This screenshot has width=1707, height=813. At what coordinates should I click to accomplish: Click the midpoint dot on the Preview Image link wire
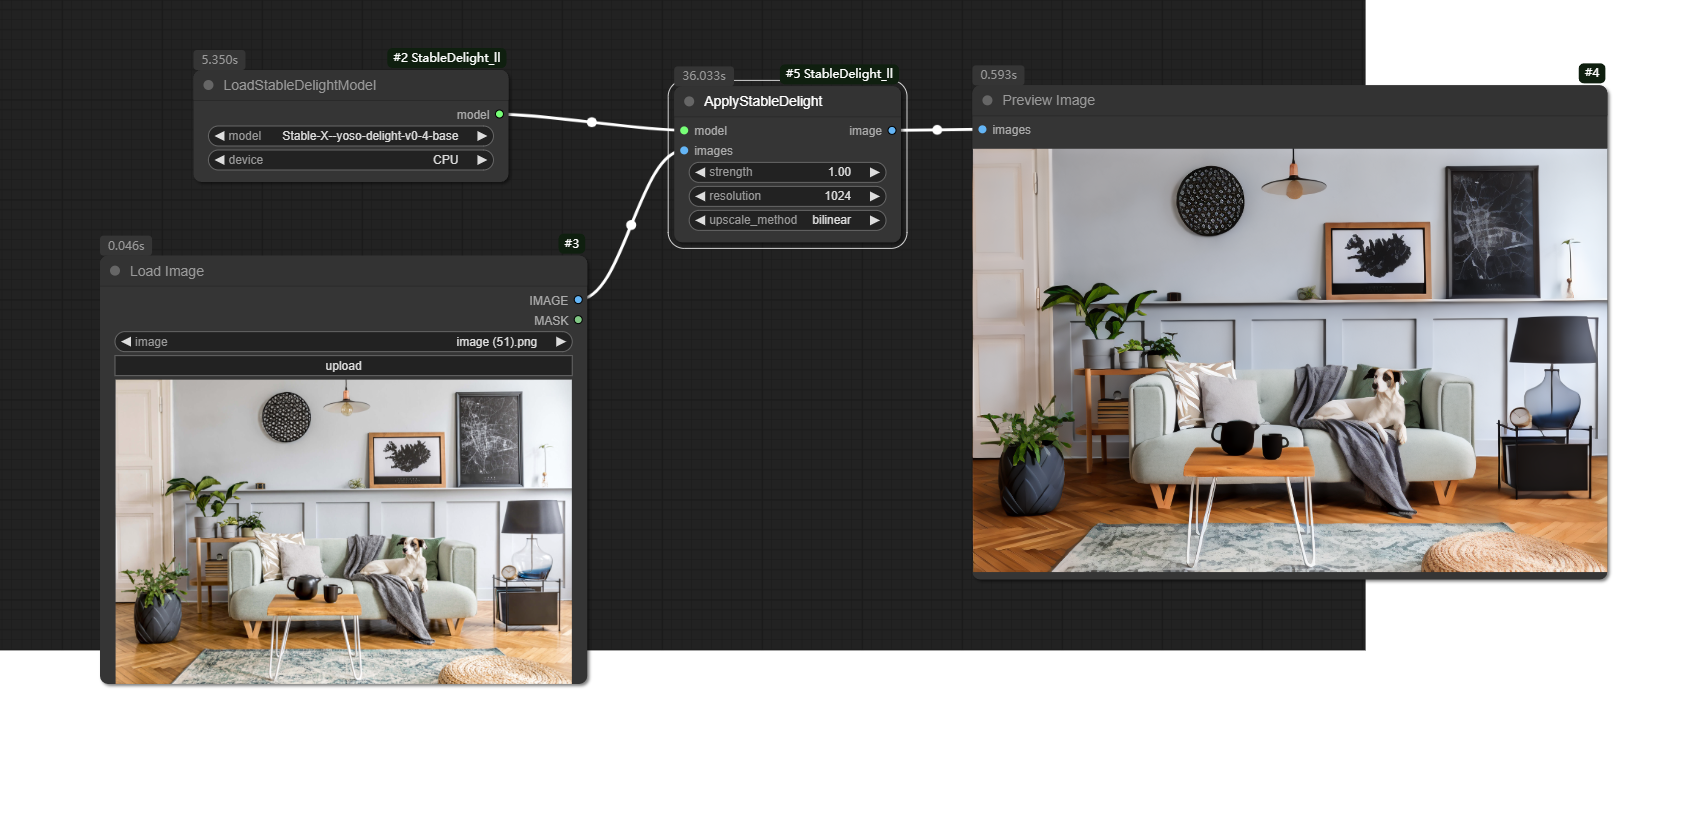pyautogui.click(x=937, y=130)
